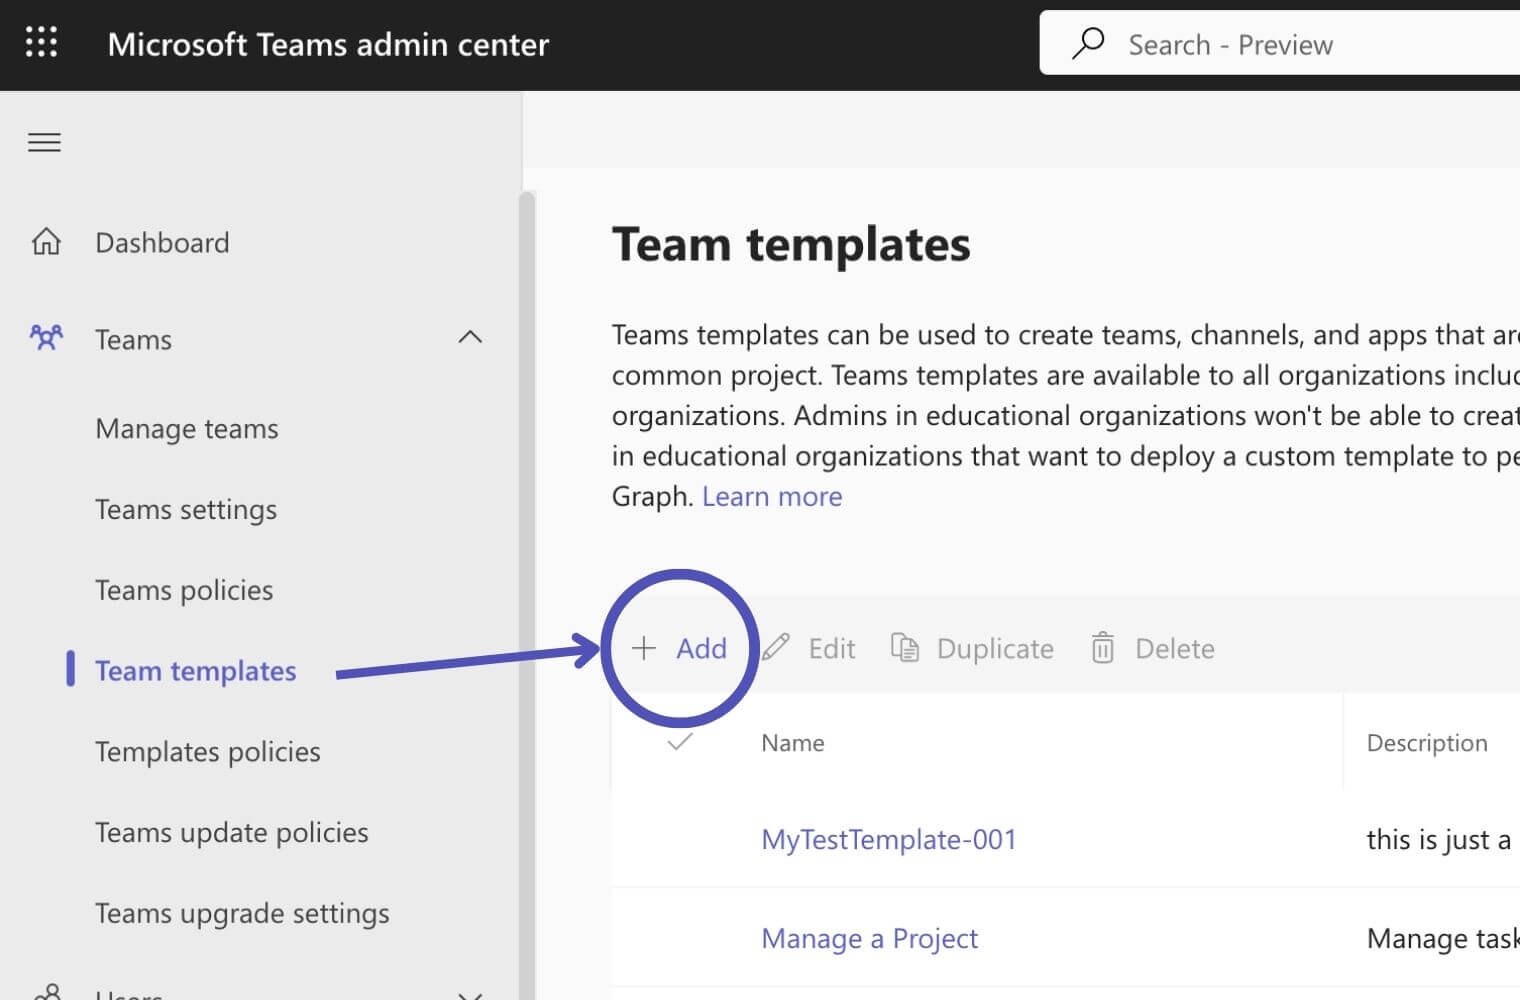Open Teams settings page
1520x1000 pixels.
[x=186, y=509]
